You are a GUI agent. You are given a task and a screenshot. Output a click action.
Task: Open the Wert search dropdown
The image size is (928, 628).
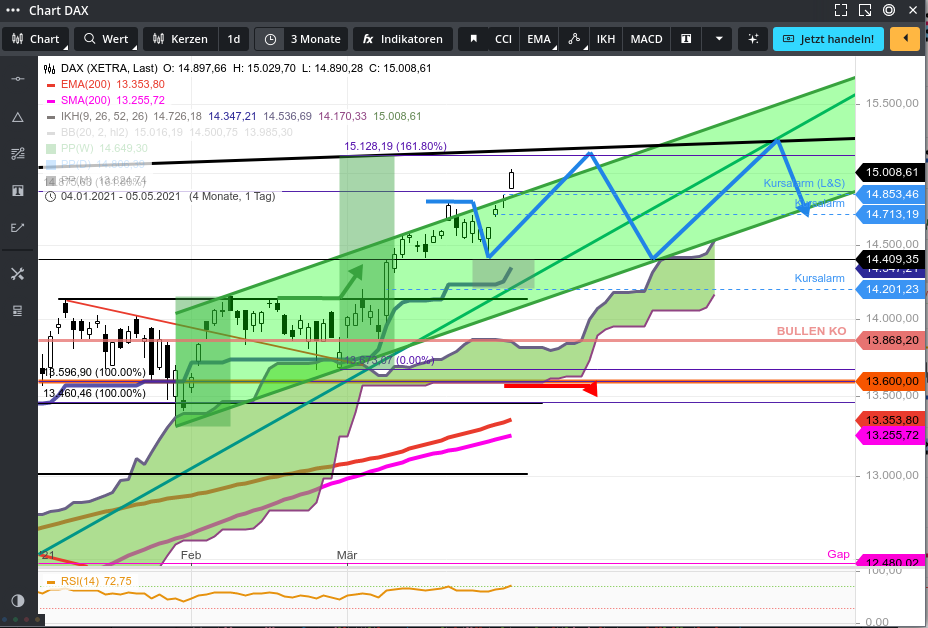(x=107, y=39)
